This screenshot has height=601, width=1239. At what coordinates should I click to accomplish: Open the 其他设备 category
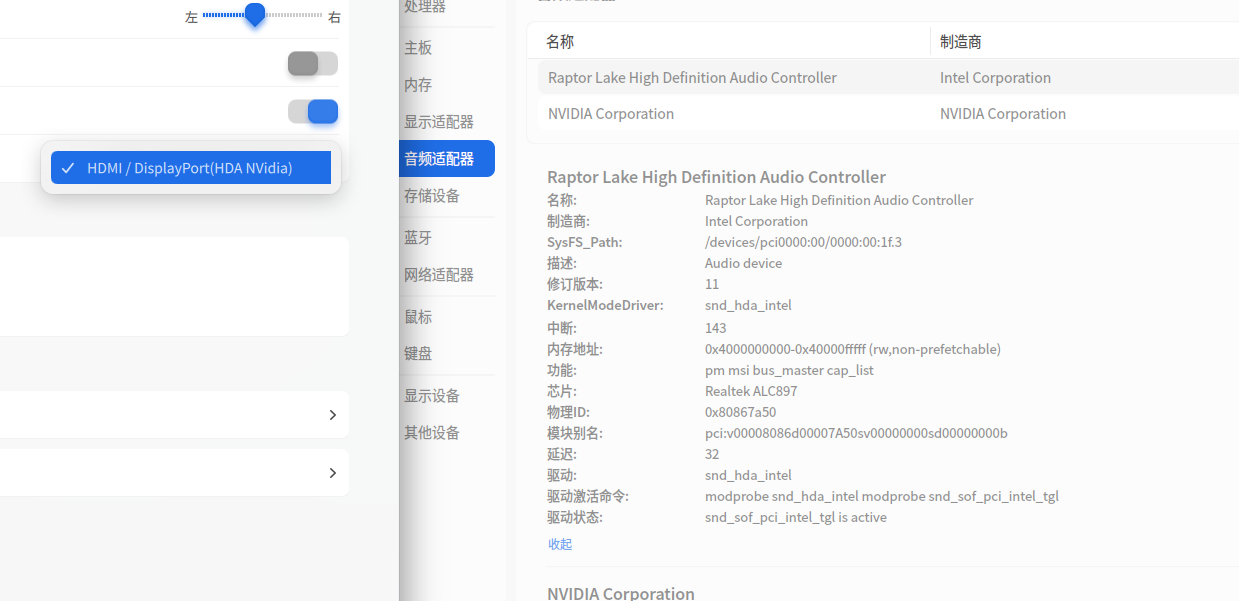tap(432, 433)
